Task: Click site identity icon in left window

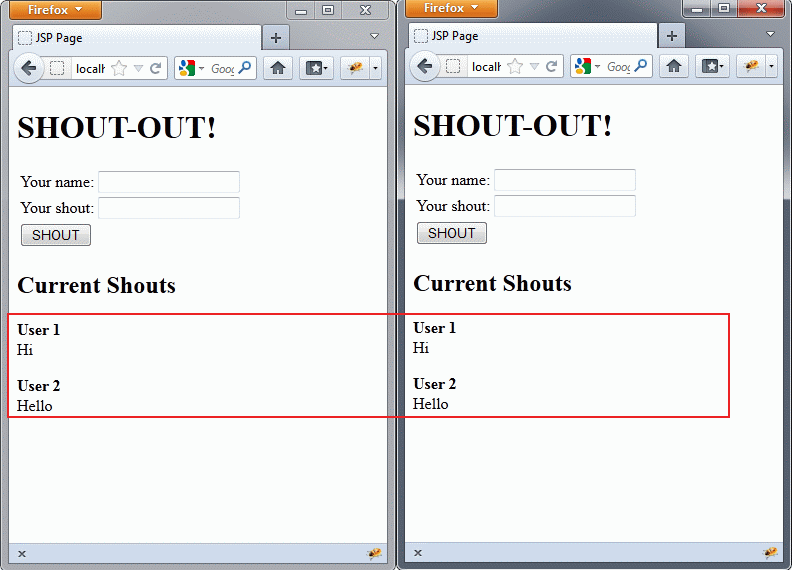Action: 57,68
